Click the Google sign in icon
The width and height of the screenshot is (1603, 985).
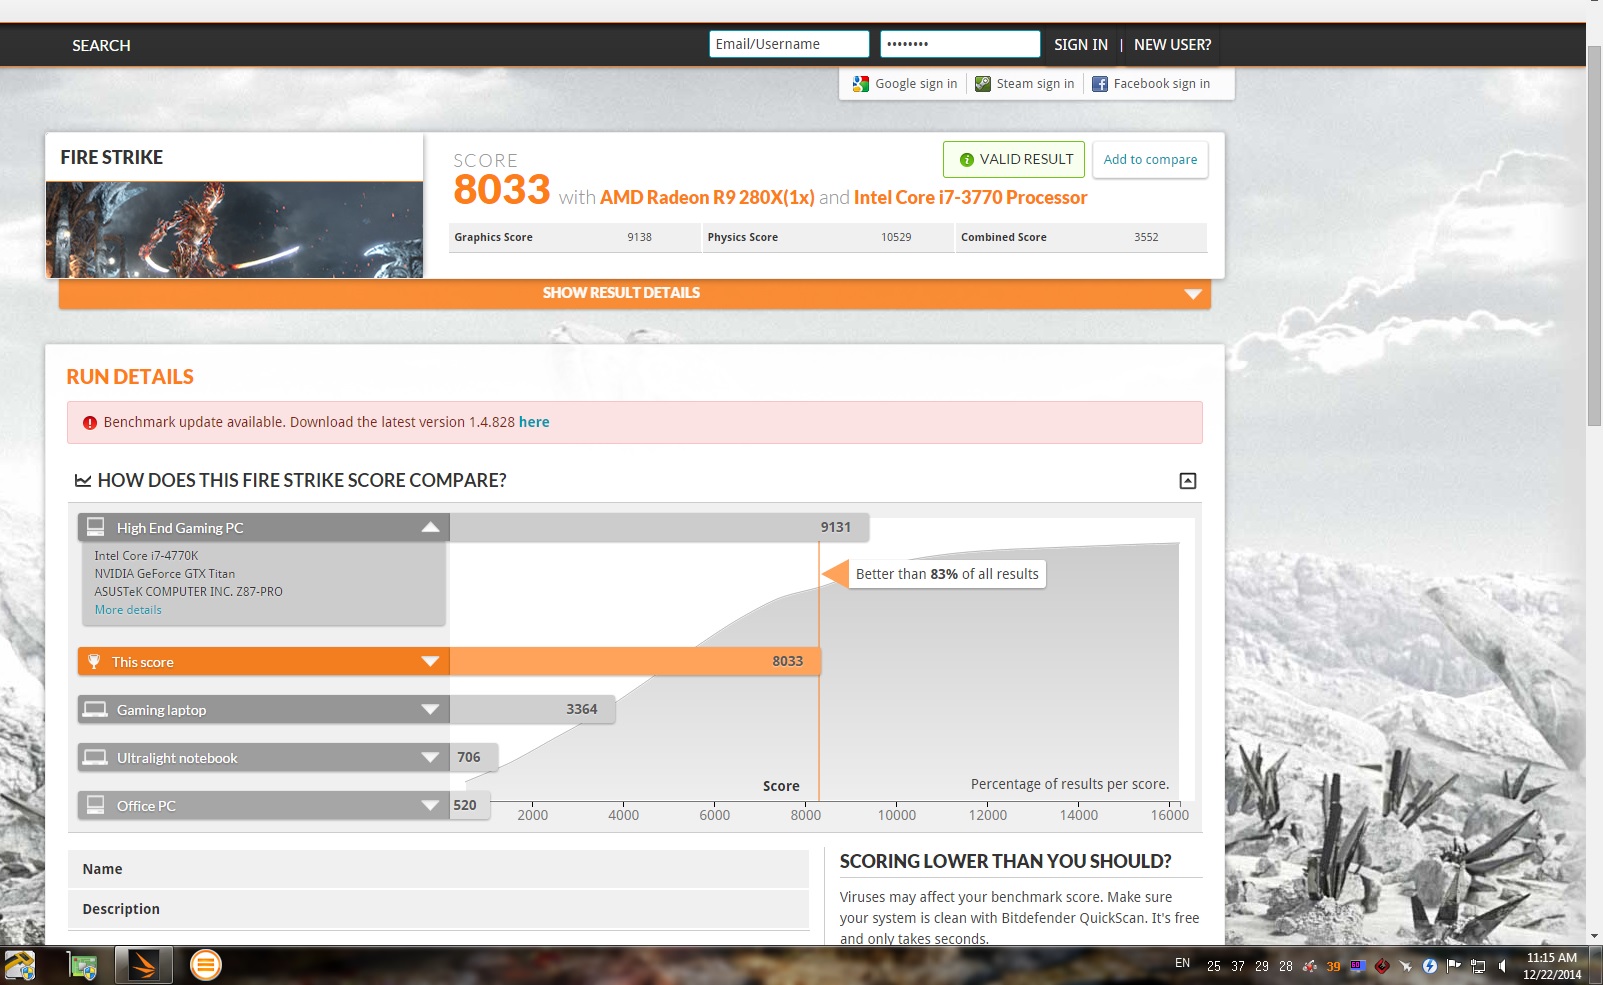click(860, 84)
